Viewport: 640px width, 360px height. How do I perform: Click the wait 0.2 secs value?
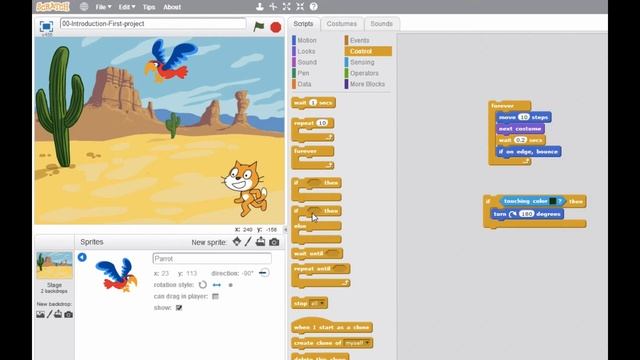520,140
